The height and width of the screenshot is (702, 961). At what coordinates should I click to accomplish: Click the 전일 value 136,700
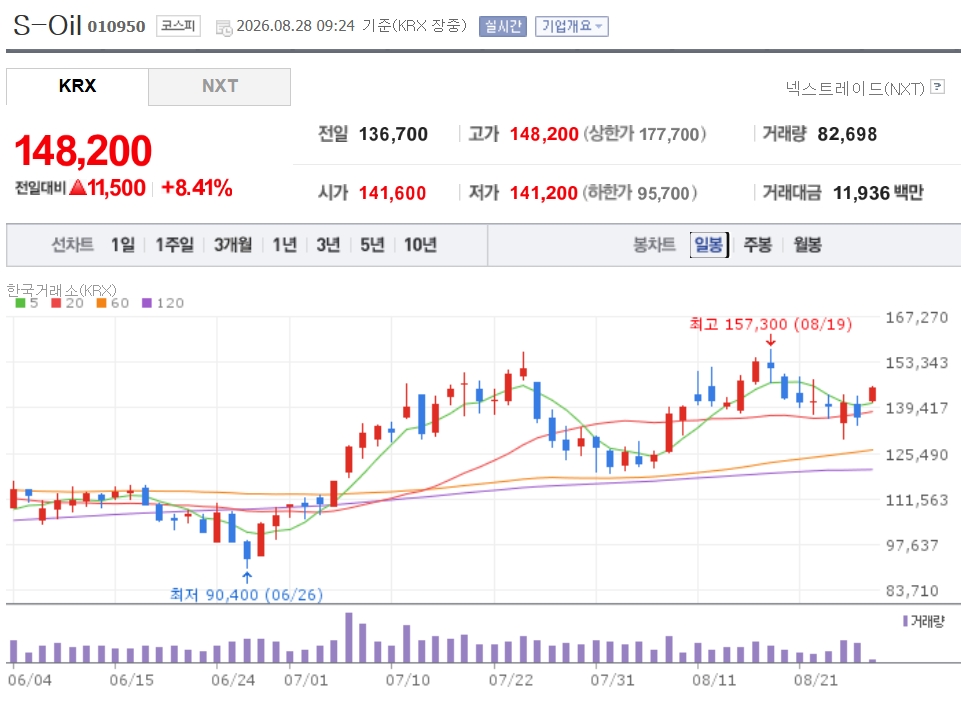(393, 134)
